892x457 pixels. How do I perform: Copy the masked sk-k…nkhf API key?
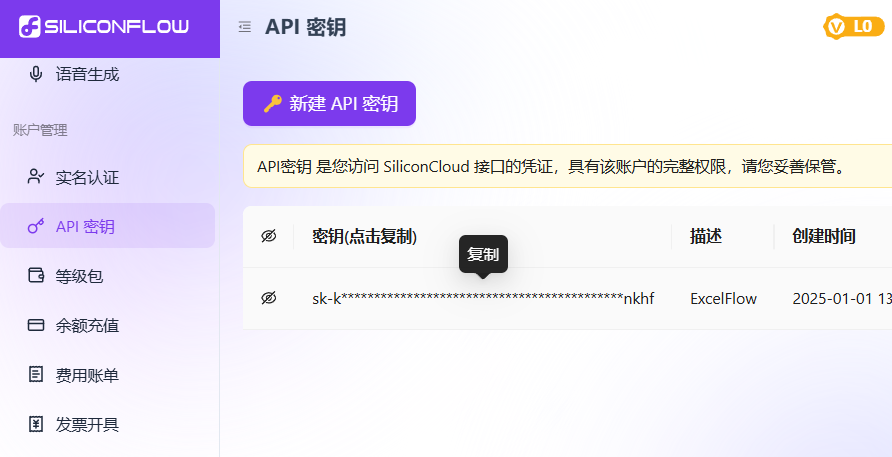click(483, 298)
